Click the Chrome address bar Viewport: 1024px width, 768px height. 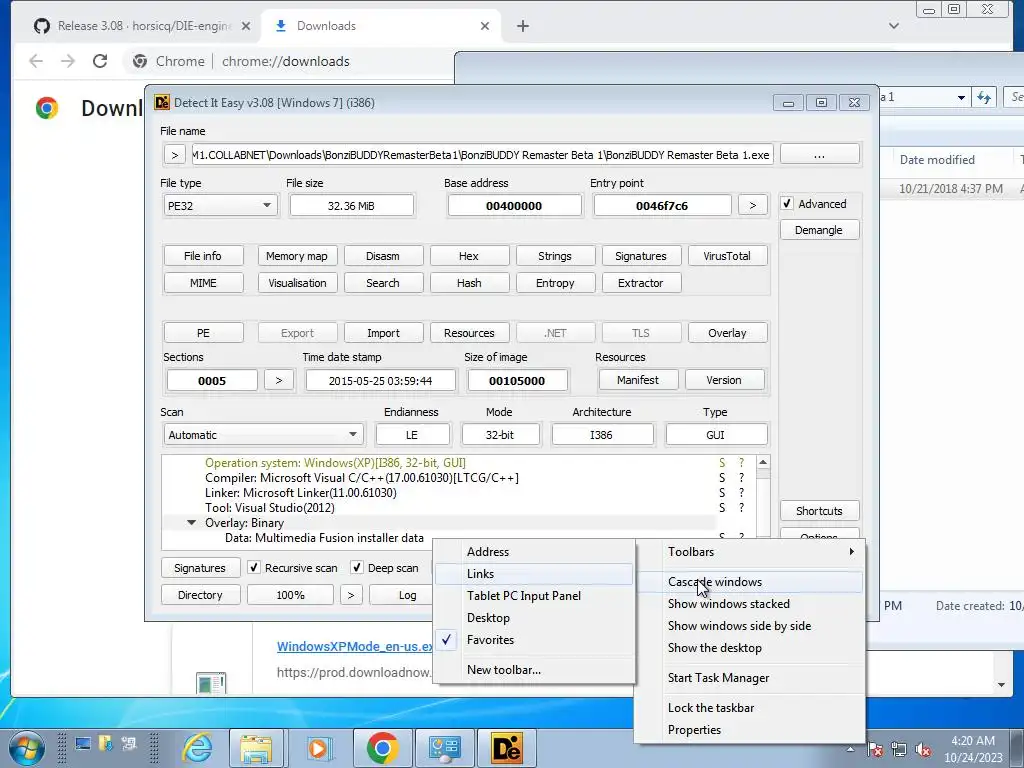coord(287,61)
